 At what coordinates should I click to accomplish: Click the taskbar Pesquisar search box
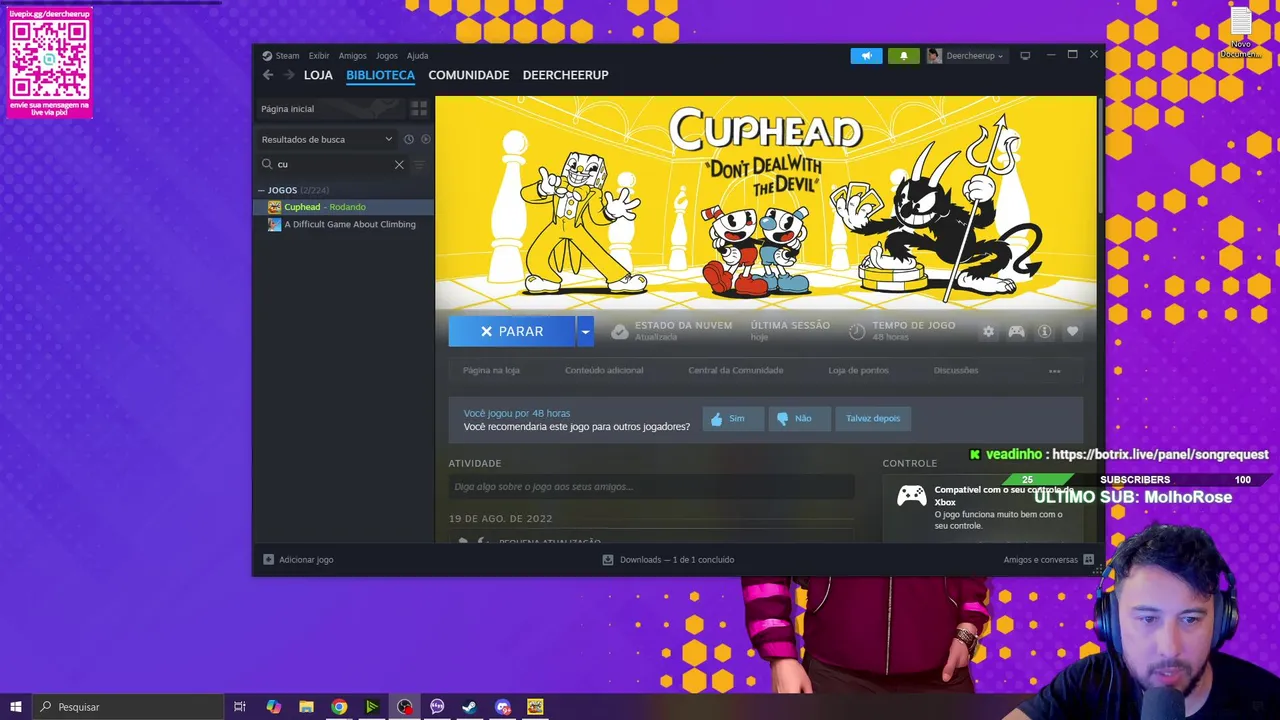tap(128, 707)
